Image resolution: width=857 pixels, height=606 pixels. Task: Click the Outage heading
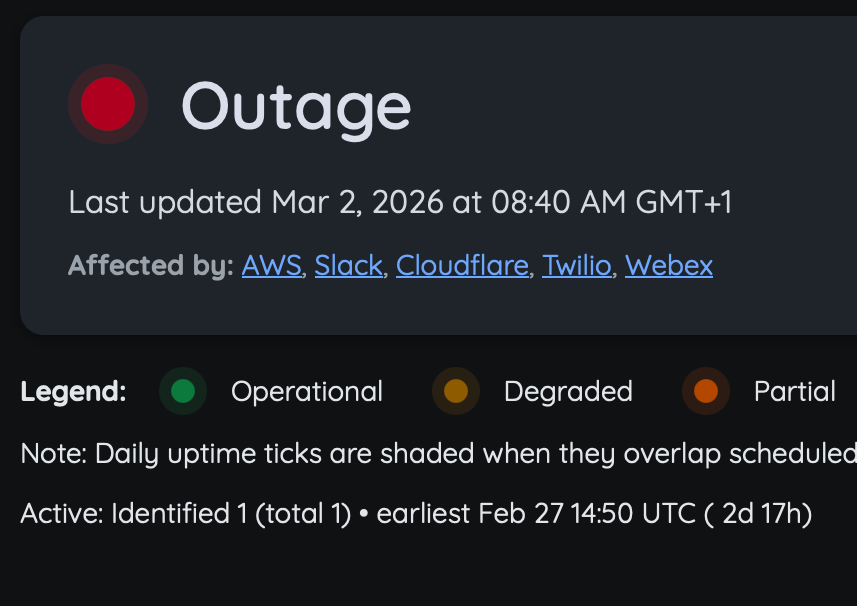pos(295,103)
